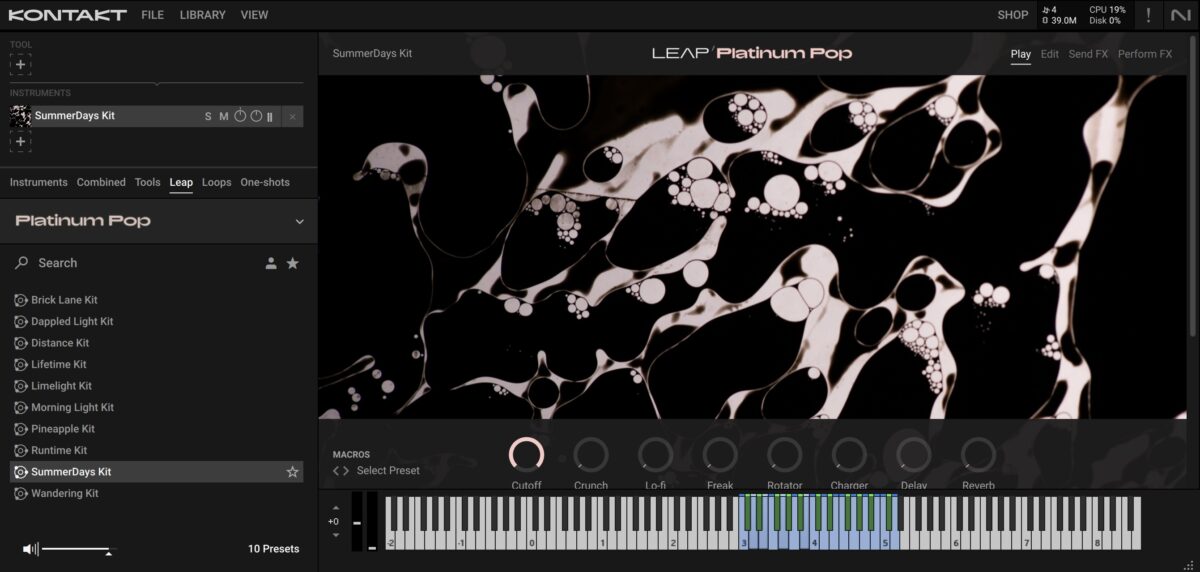Open the exclamation mark alert icon

pos(1148,15)
